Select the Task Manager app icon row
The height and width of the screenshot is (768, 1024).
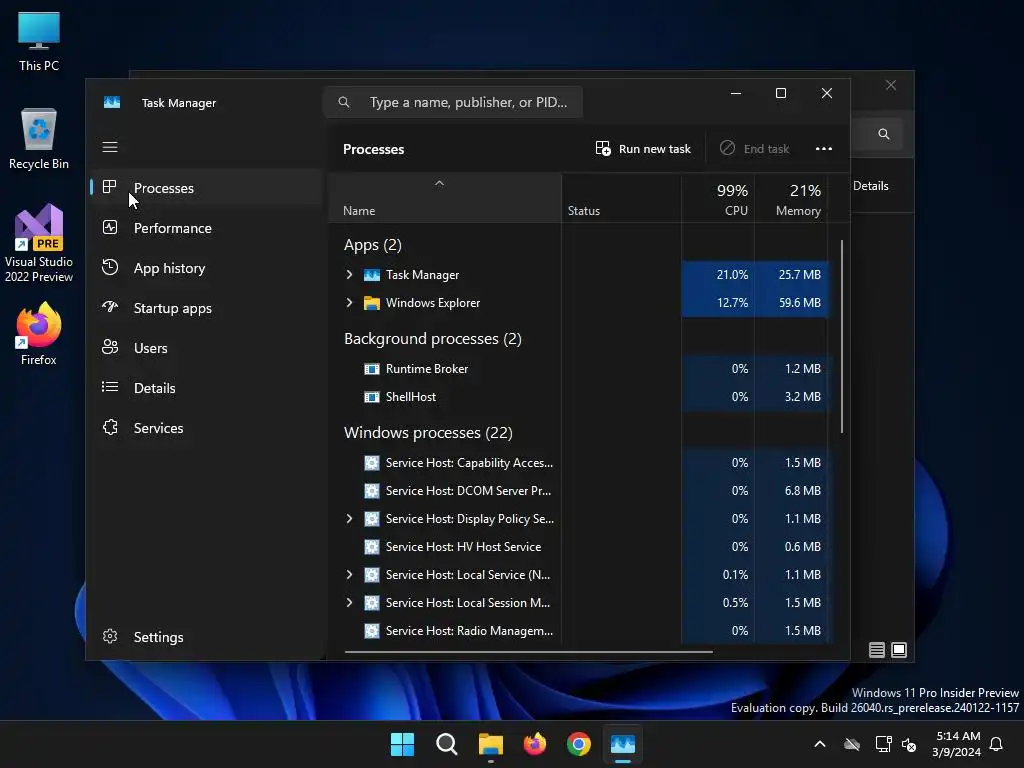[x=372, y=275]
